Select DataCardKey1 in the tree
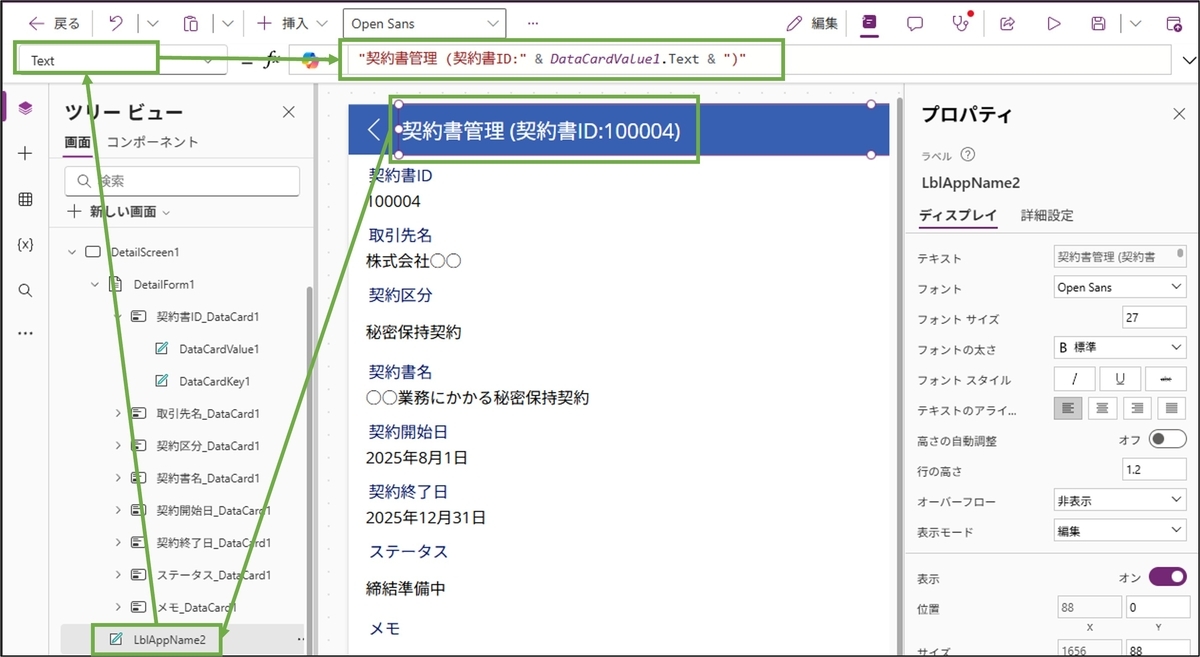Viewport: 1200px width, 657px height. tap(214, 381)
